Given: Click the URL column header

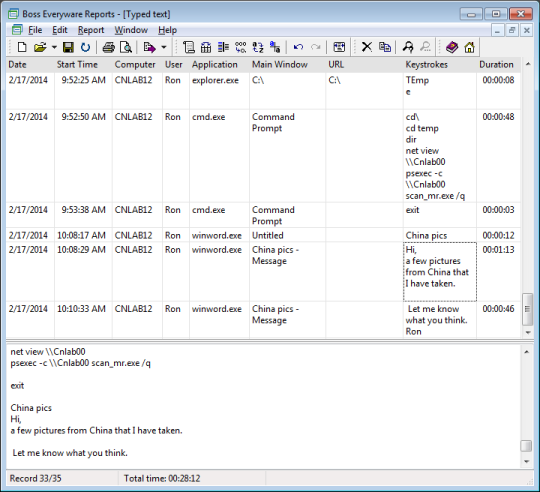Looking at the screenshot, I should click(364, 65).
